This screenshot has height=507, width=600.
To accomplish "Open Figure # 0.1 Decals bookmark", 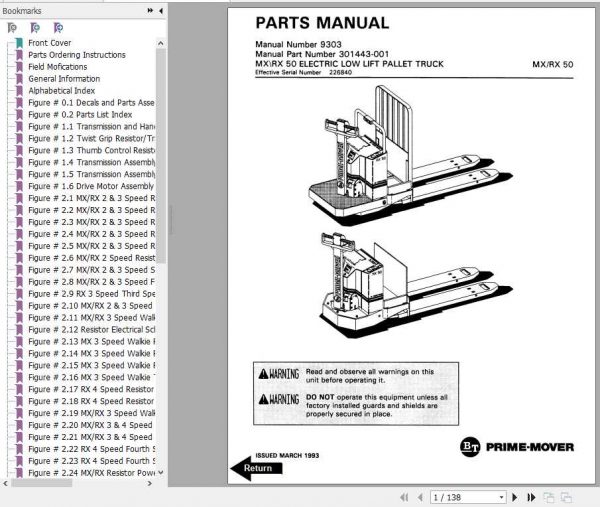I will click(x=91, y=103).
